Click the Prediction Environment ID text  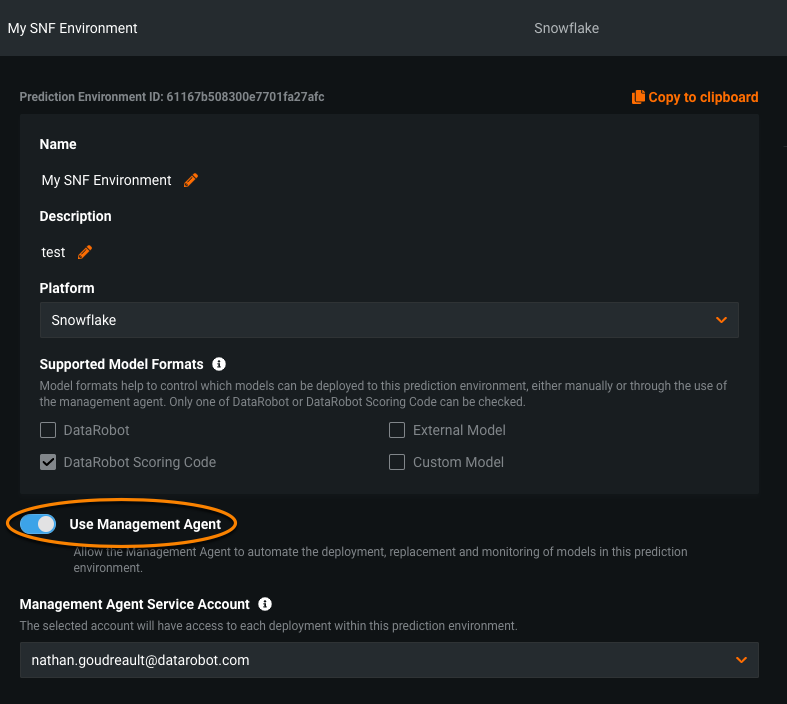click(x=172, y=97)
